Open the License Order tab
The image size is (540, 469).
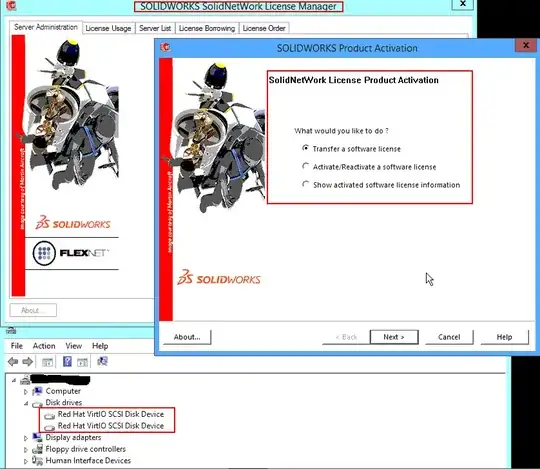pyautogui.click(x=264, y=28)
